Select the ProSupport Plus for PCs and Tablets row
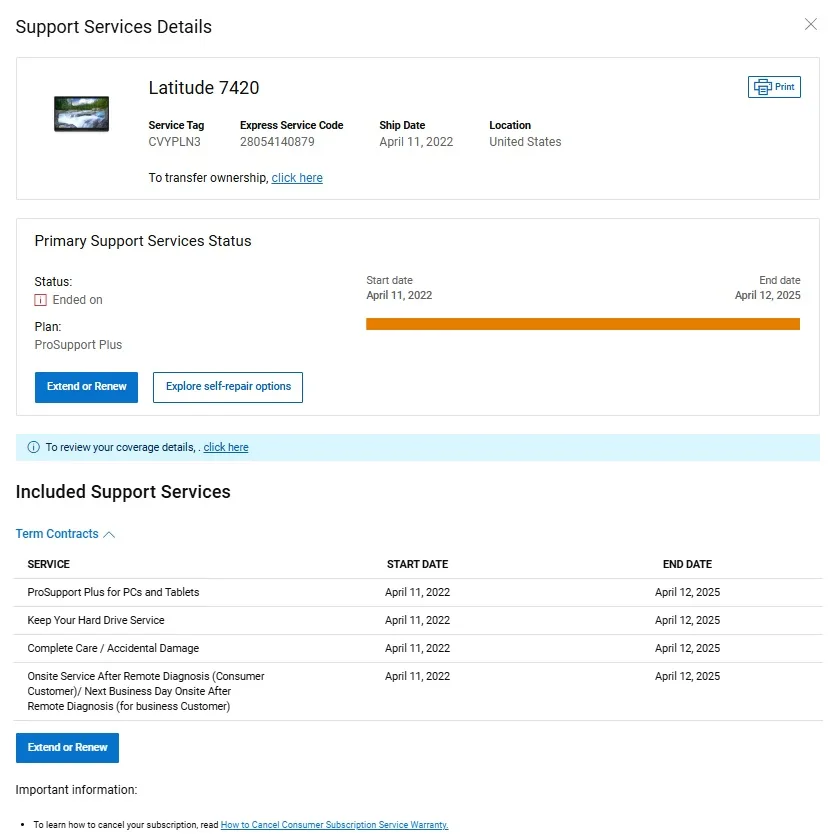The image size is (834, 834). [113, 593]
